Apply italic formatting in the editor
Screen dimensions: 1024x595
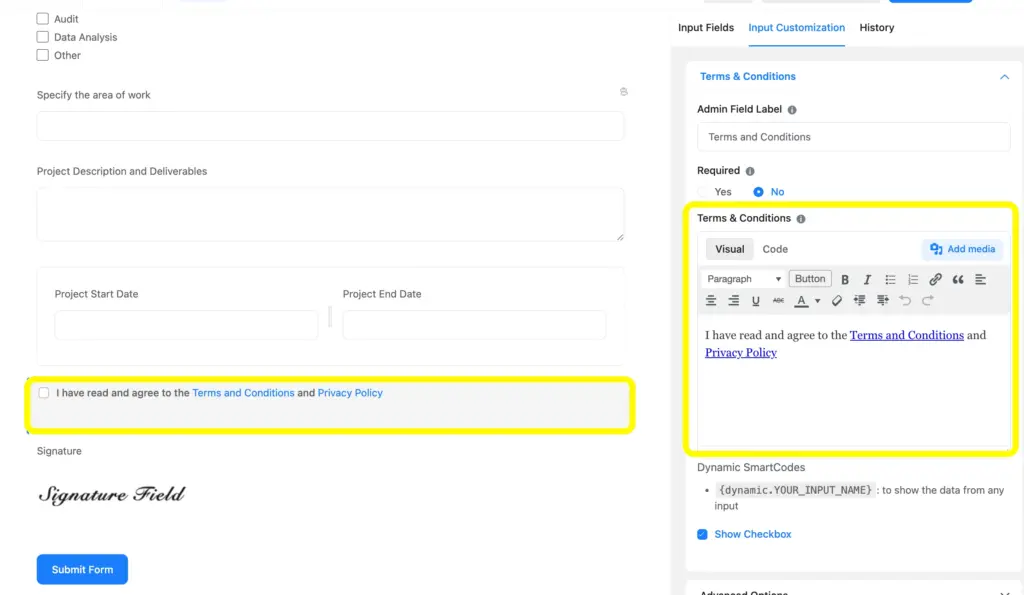pyautogui.click(x=867, y=280)
